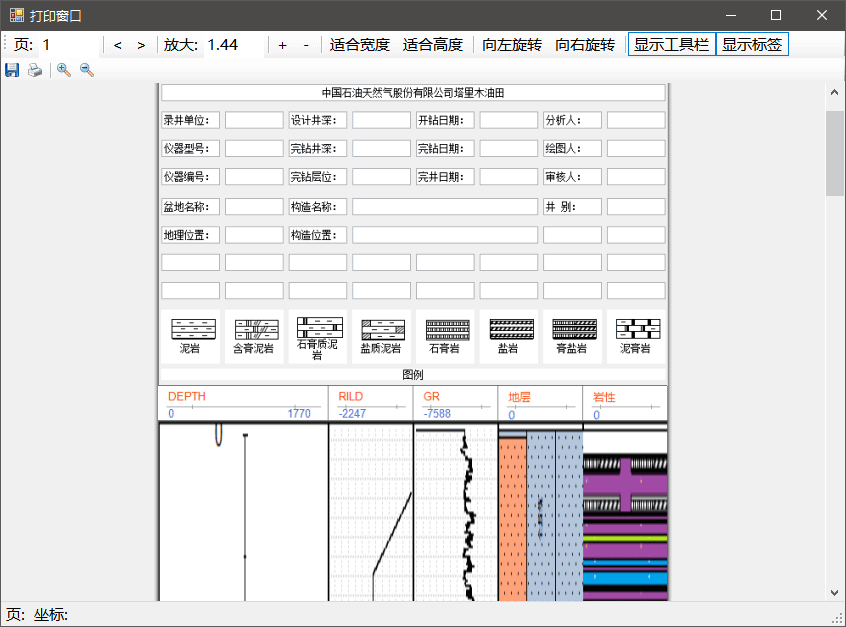Viewport: 846px width, 627px height.
Task: Toggle the 显示工具栏 button
Action: point(672,45)
